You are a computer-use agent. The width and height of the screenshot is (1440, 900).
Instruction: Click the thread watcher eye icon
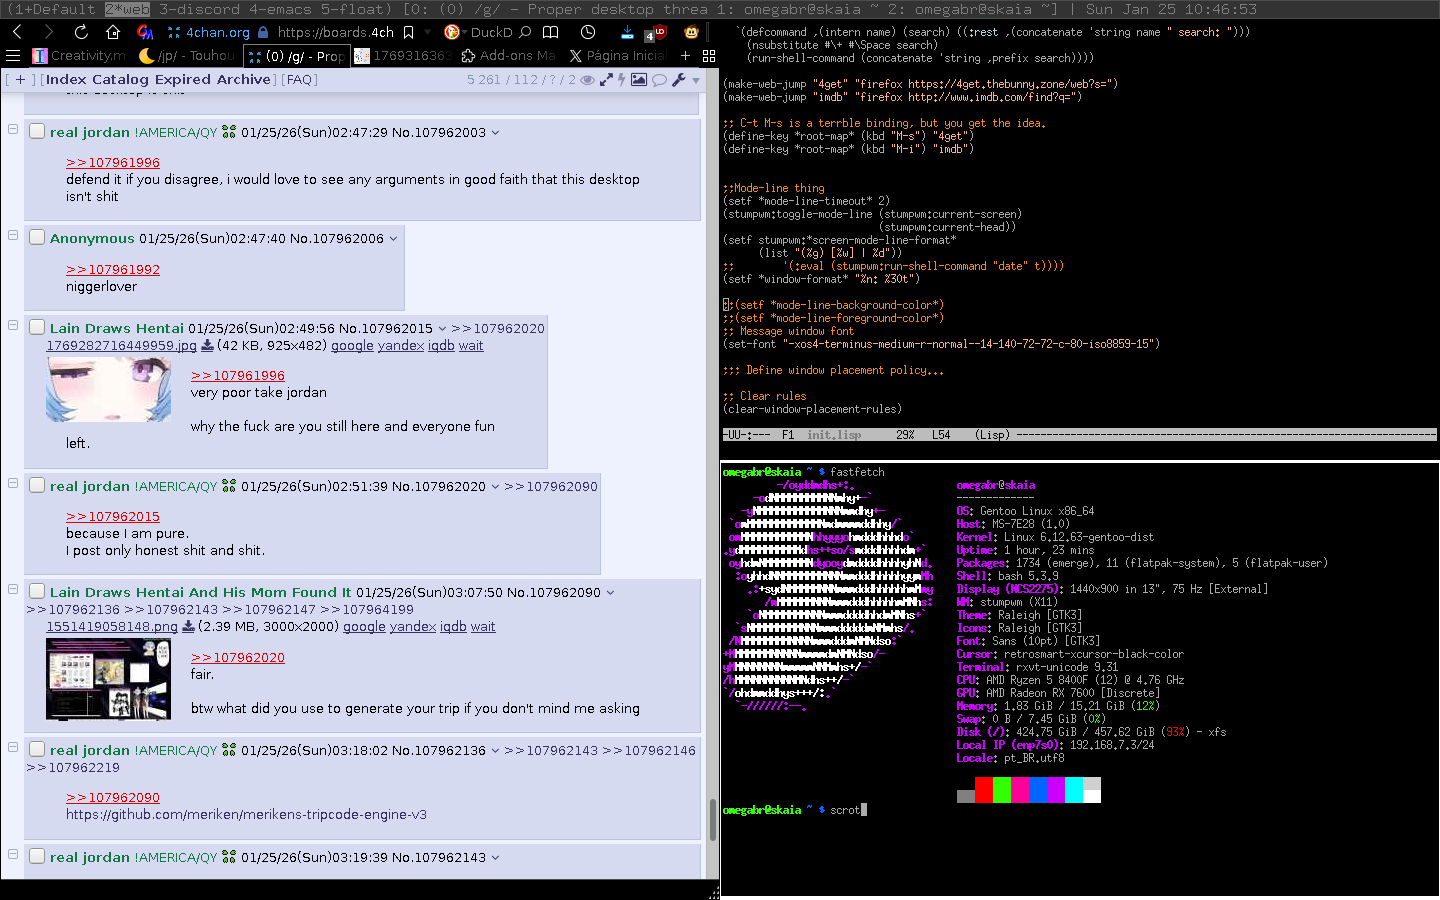[x=588, y=80]
